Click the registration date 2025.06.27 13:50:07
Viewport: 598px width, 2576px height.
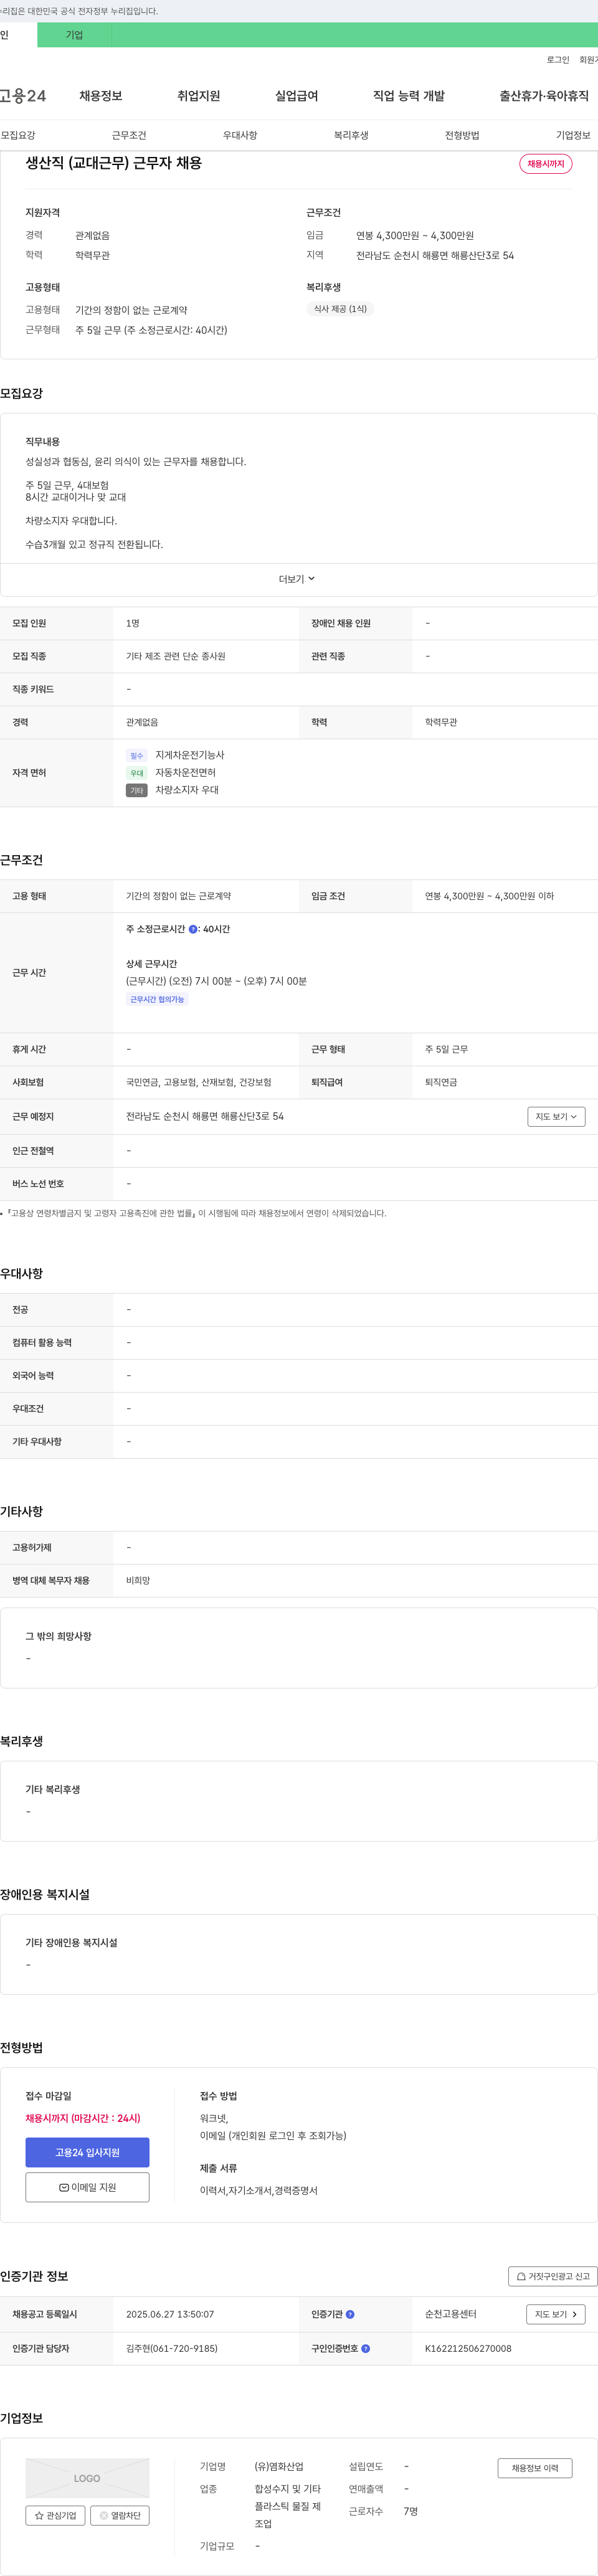pyautogui.click(x=170, y=2314)
